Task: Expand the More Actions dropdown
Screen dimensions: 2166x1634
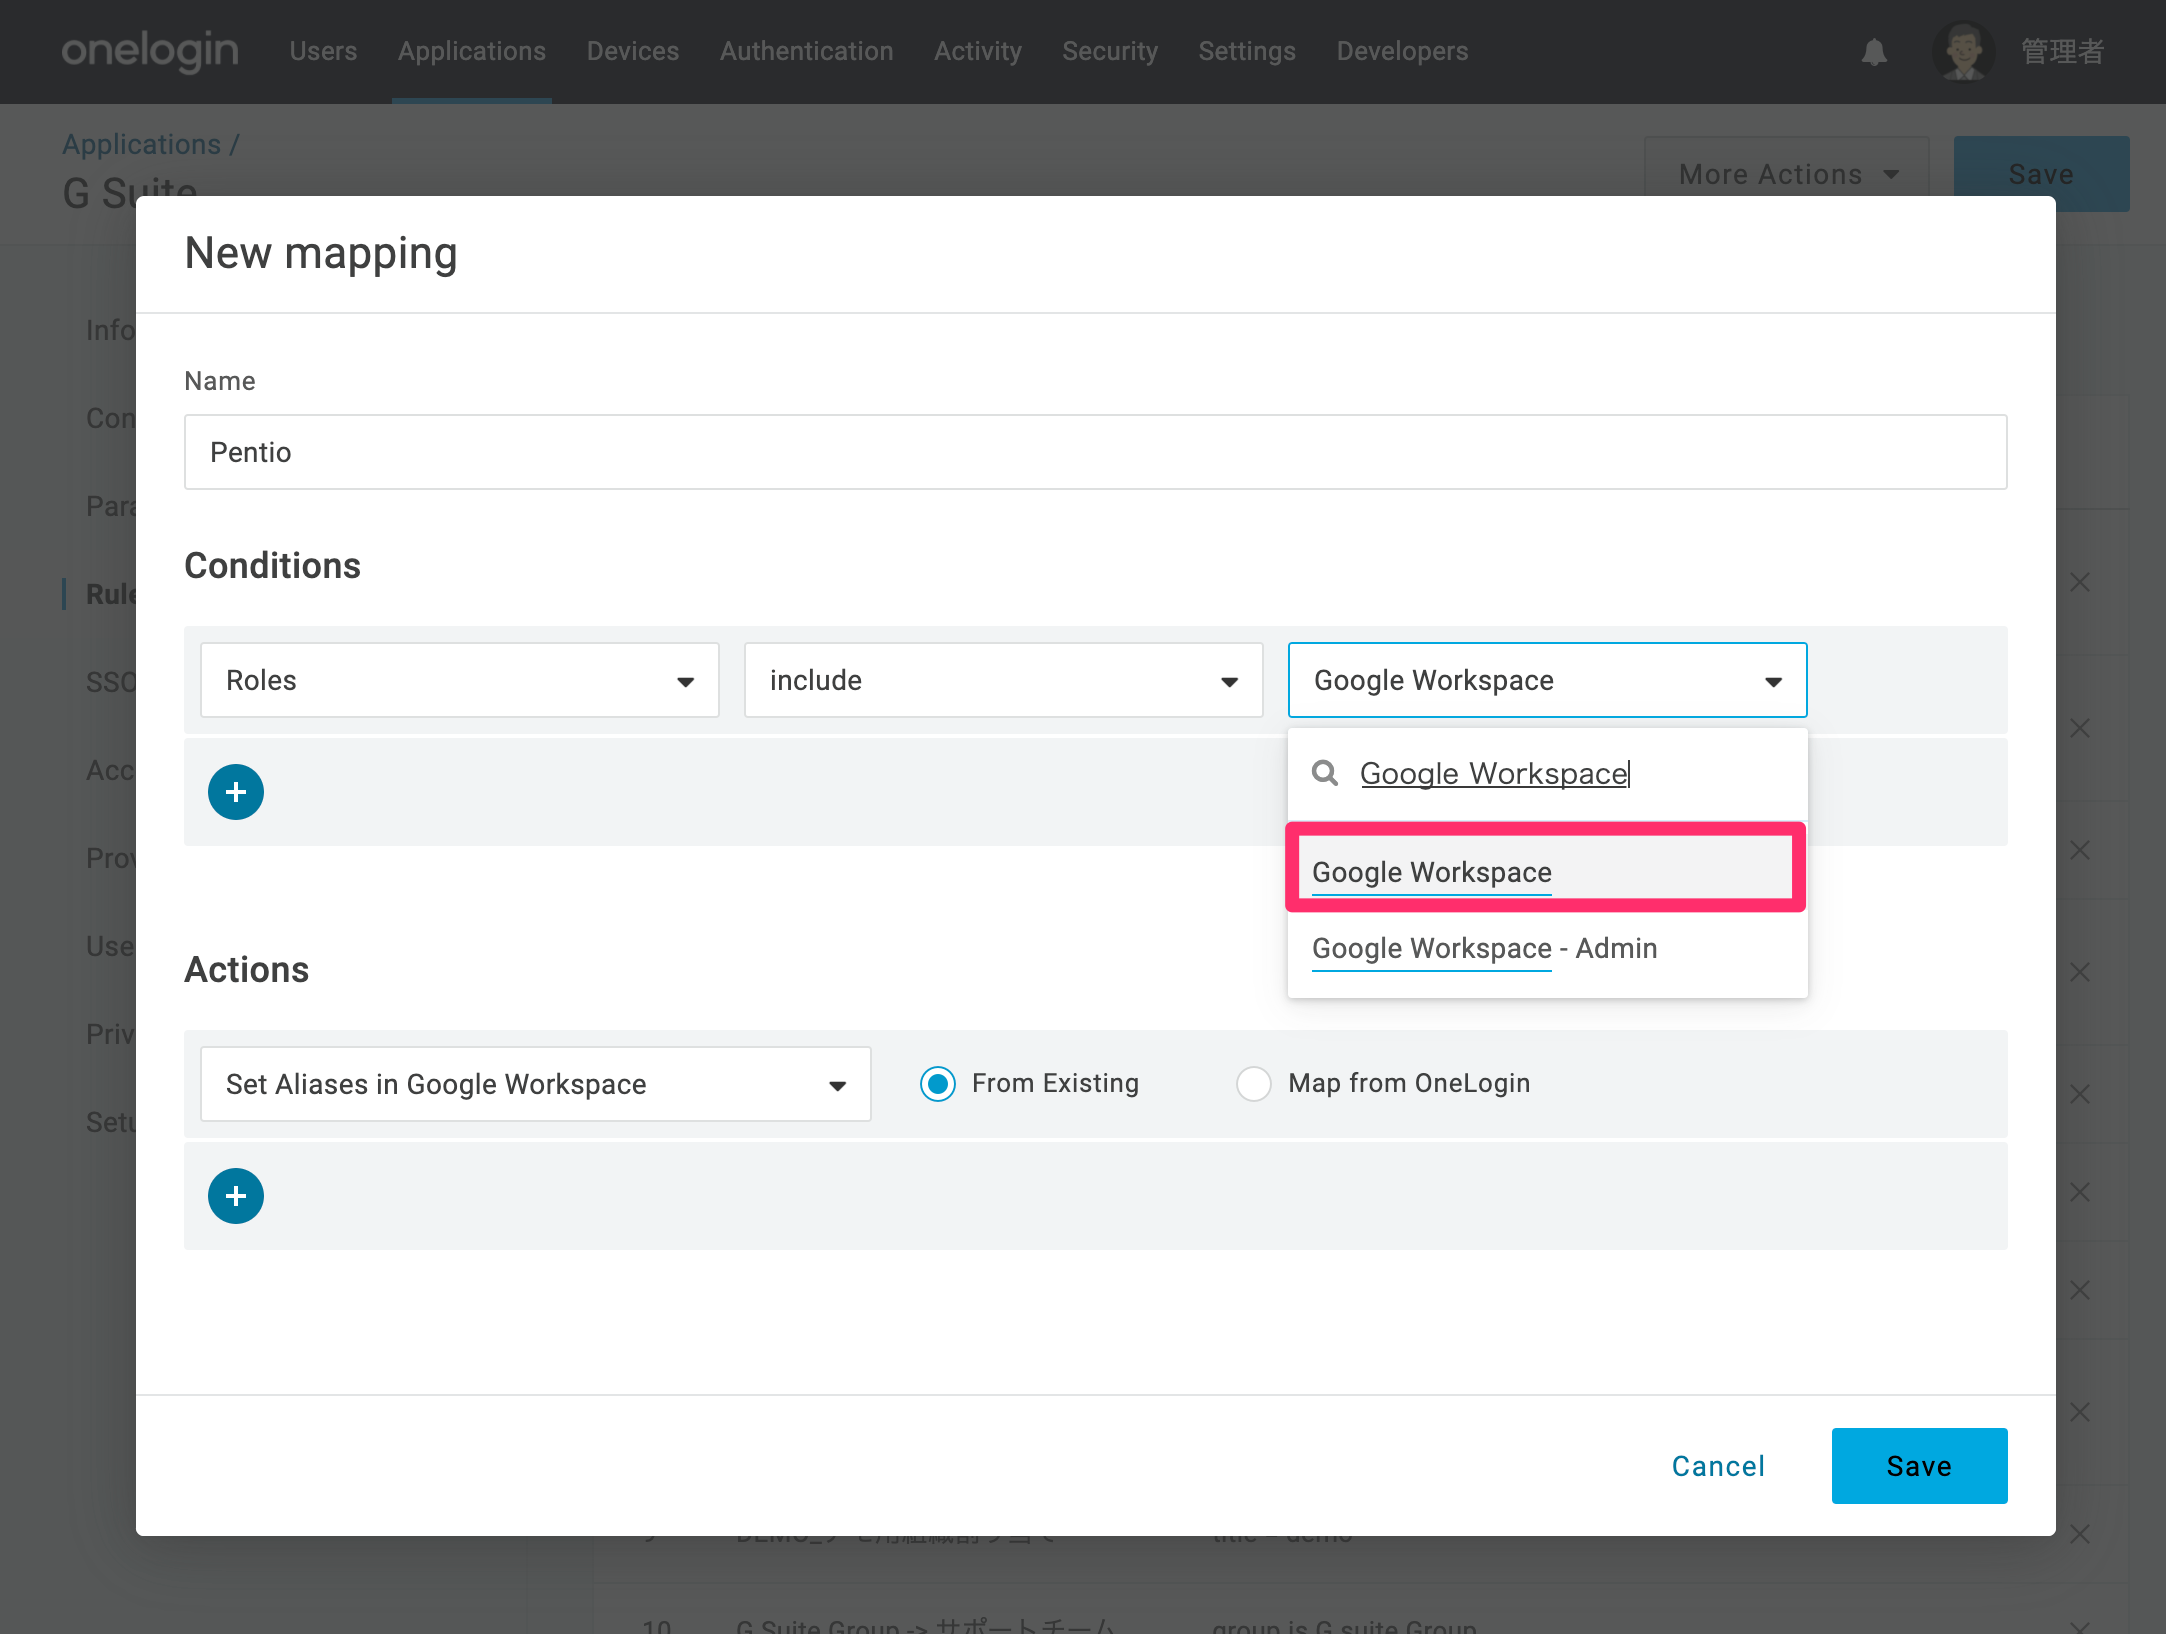Action: [1787, 174]
